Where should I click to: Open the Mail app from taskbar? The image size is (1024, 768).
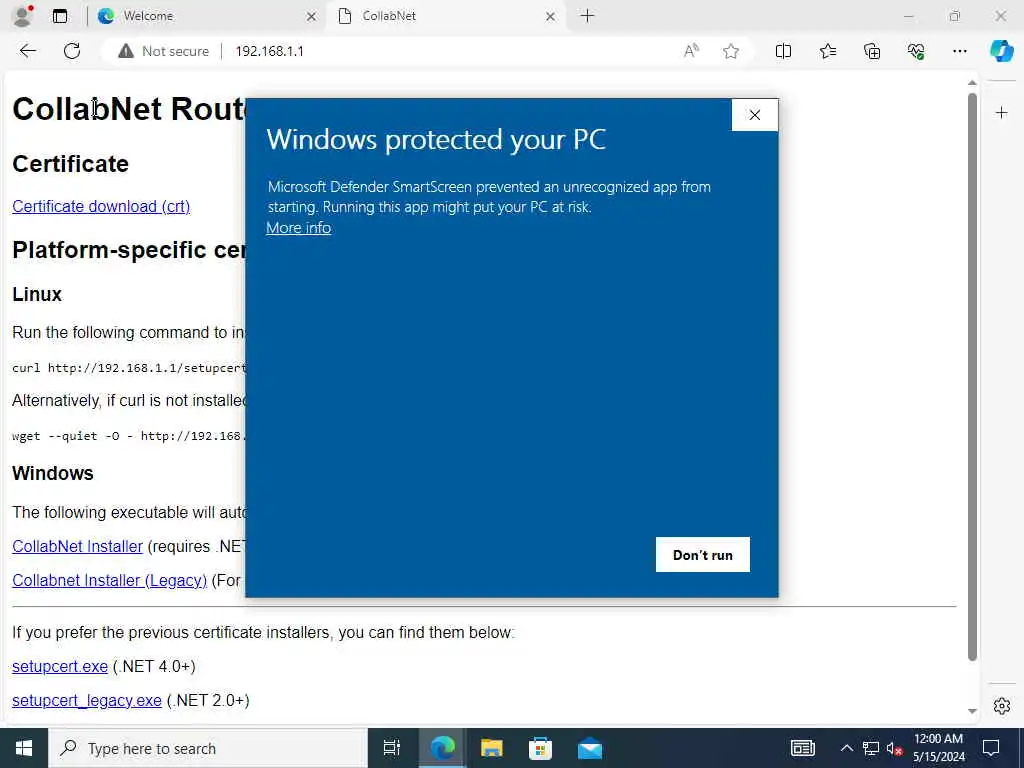click(590, 748)
